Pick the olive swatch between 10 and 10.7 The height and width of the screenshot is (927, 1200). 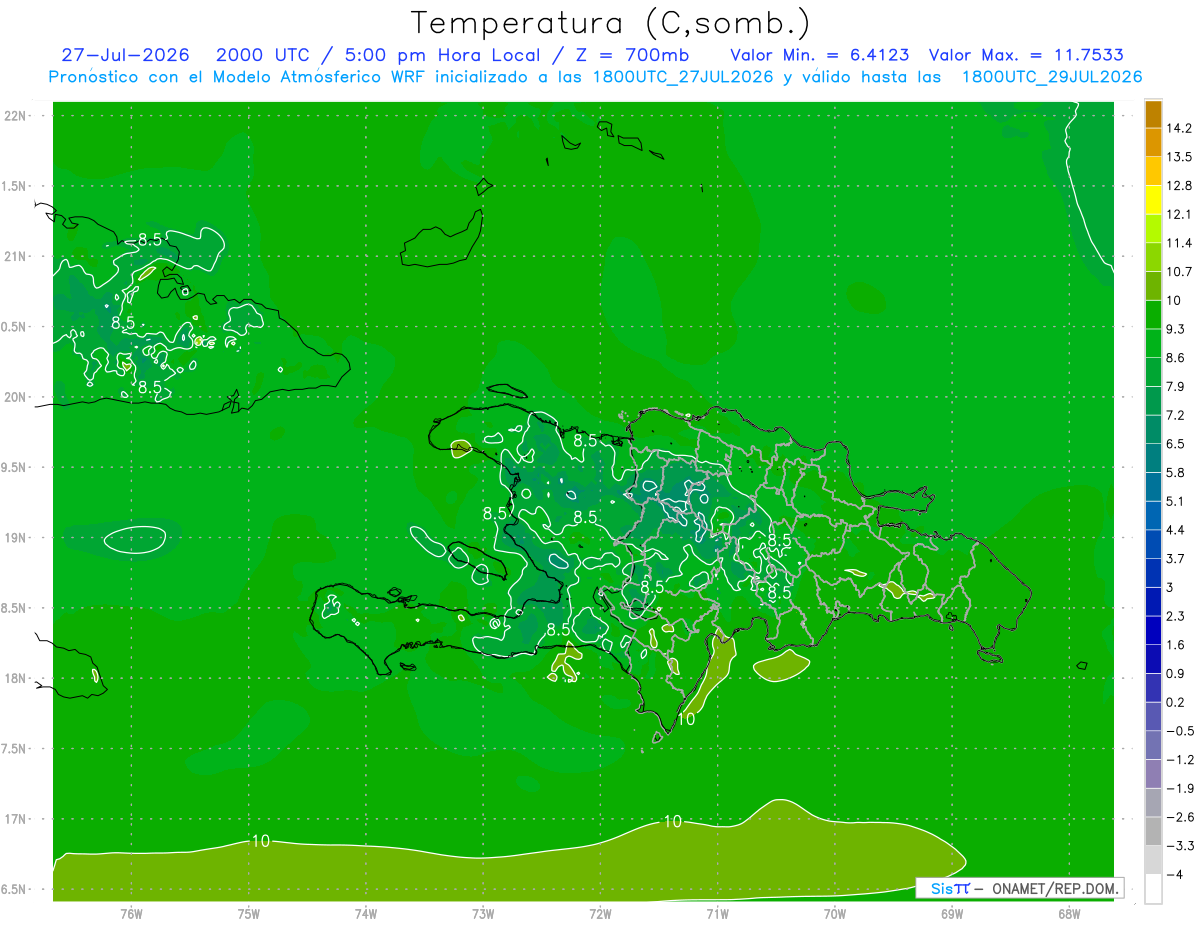(x=1153, y=285)
